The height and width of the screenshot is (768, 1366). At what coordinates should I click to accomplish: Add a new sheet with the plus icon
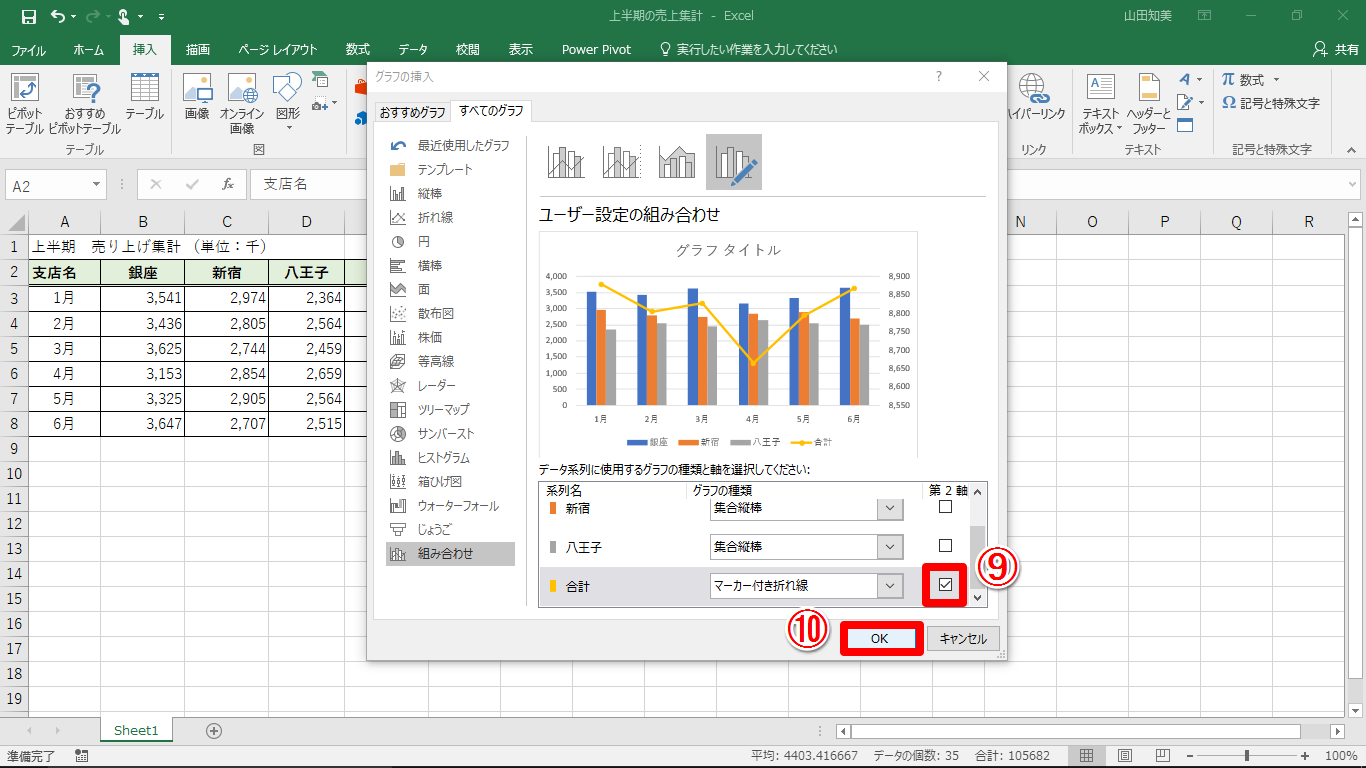(213, 731)
